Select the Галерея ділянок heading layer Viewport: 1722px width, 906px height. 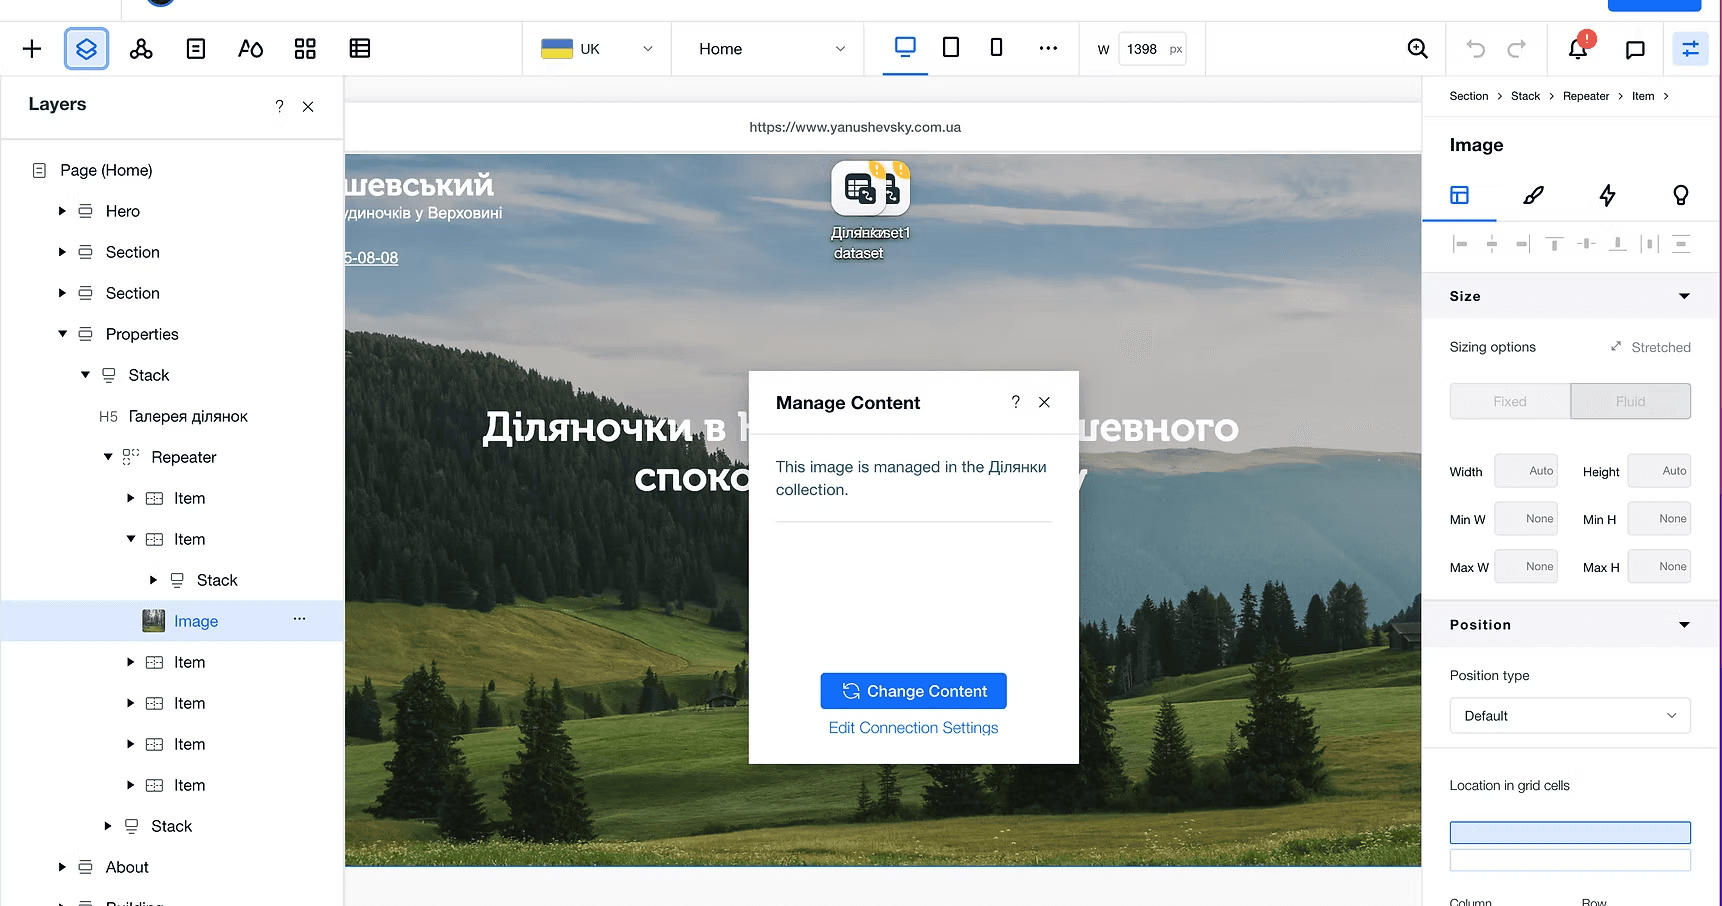tap(187, 416)
